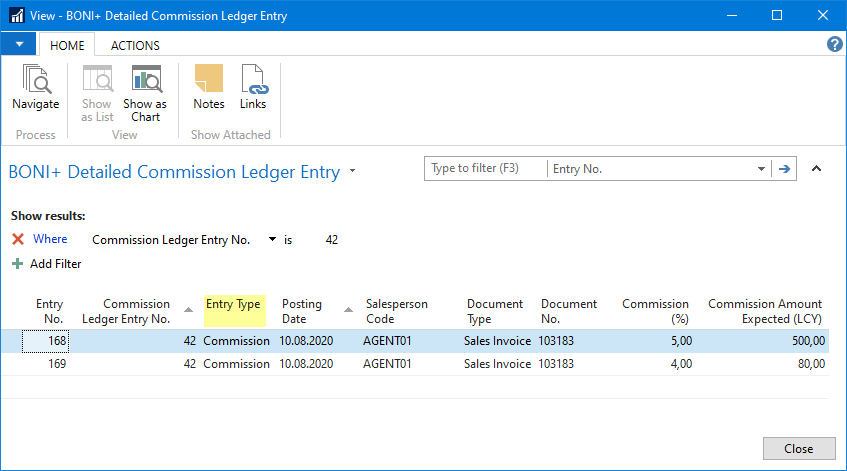847x471 pixels.
Task: Select the HOME ribbon tab
Action: coord(67,45)
